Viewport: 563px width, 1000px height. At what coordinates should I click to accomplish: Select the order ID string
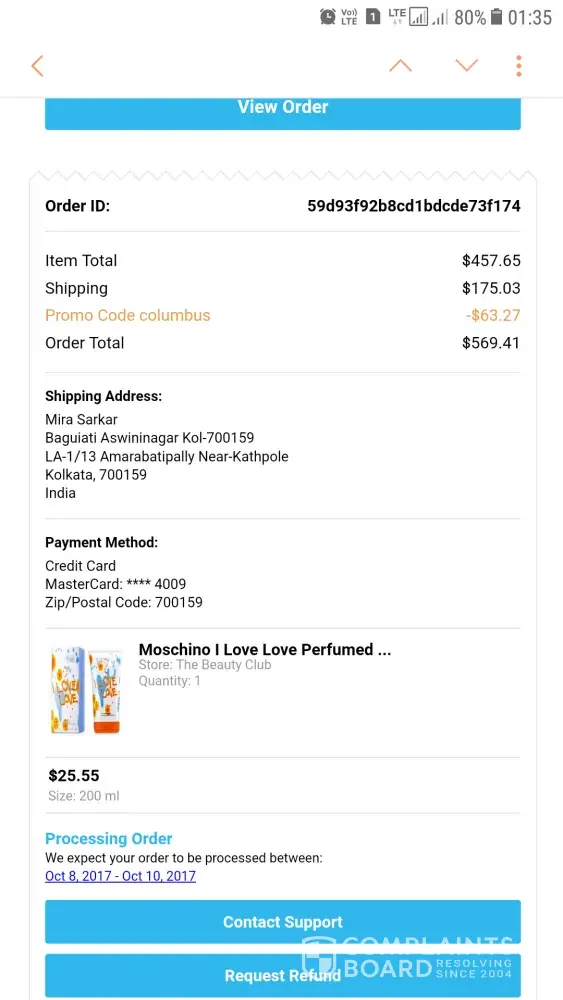(414, 206)
